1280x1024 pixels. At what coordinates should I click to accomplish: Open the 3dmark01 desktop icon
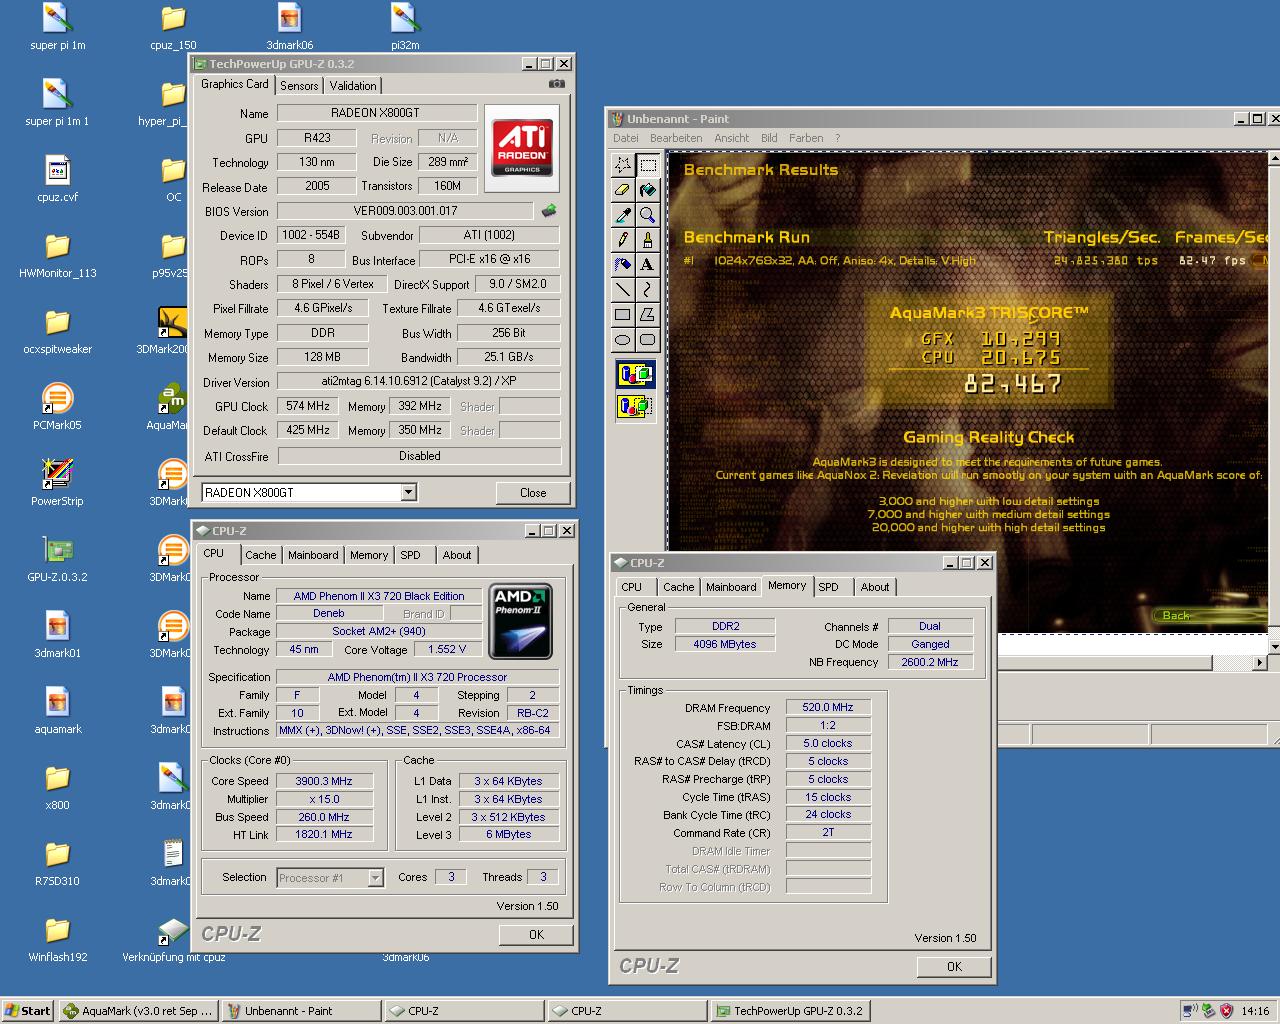pos(57,633)
